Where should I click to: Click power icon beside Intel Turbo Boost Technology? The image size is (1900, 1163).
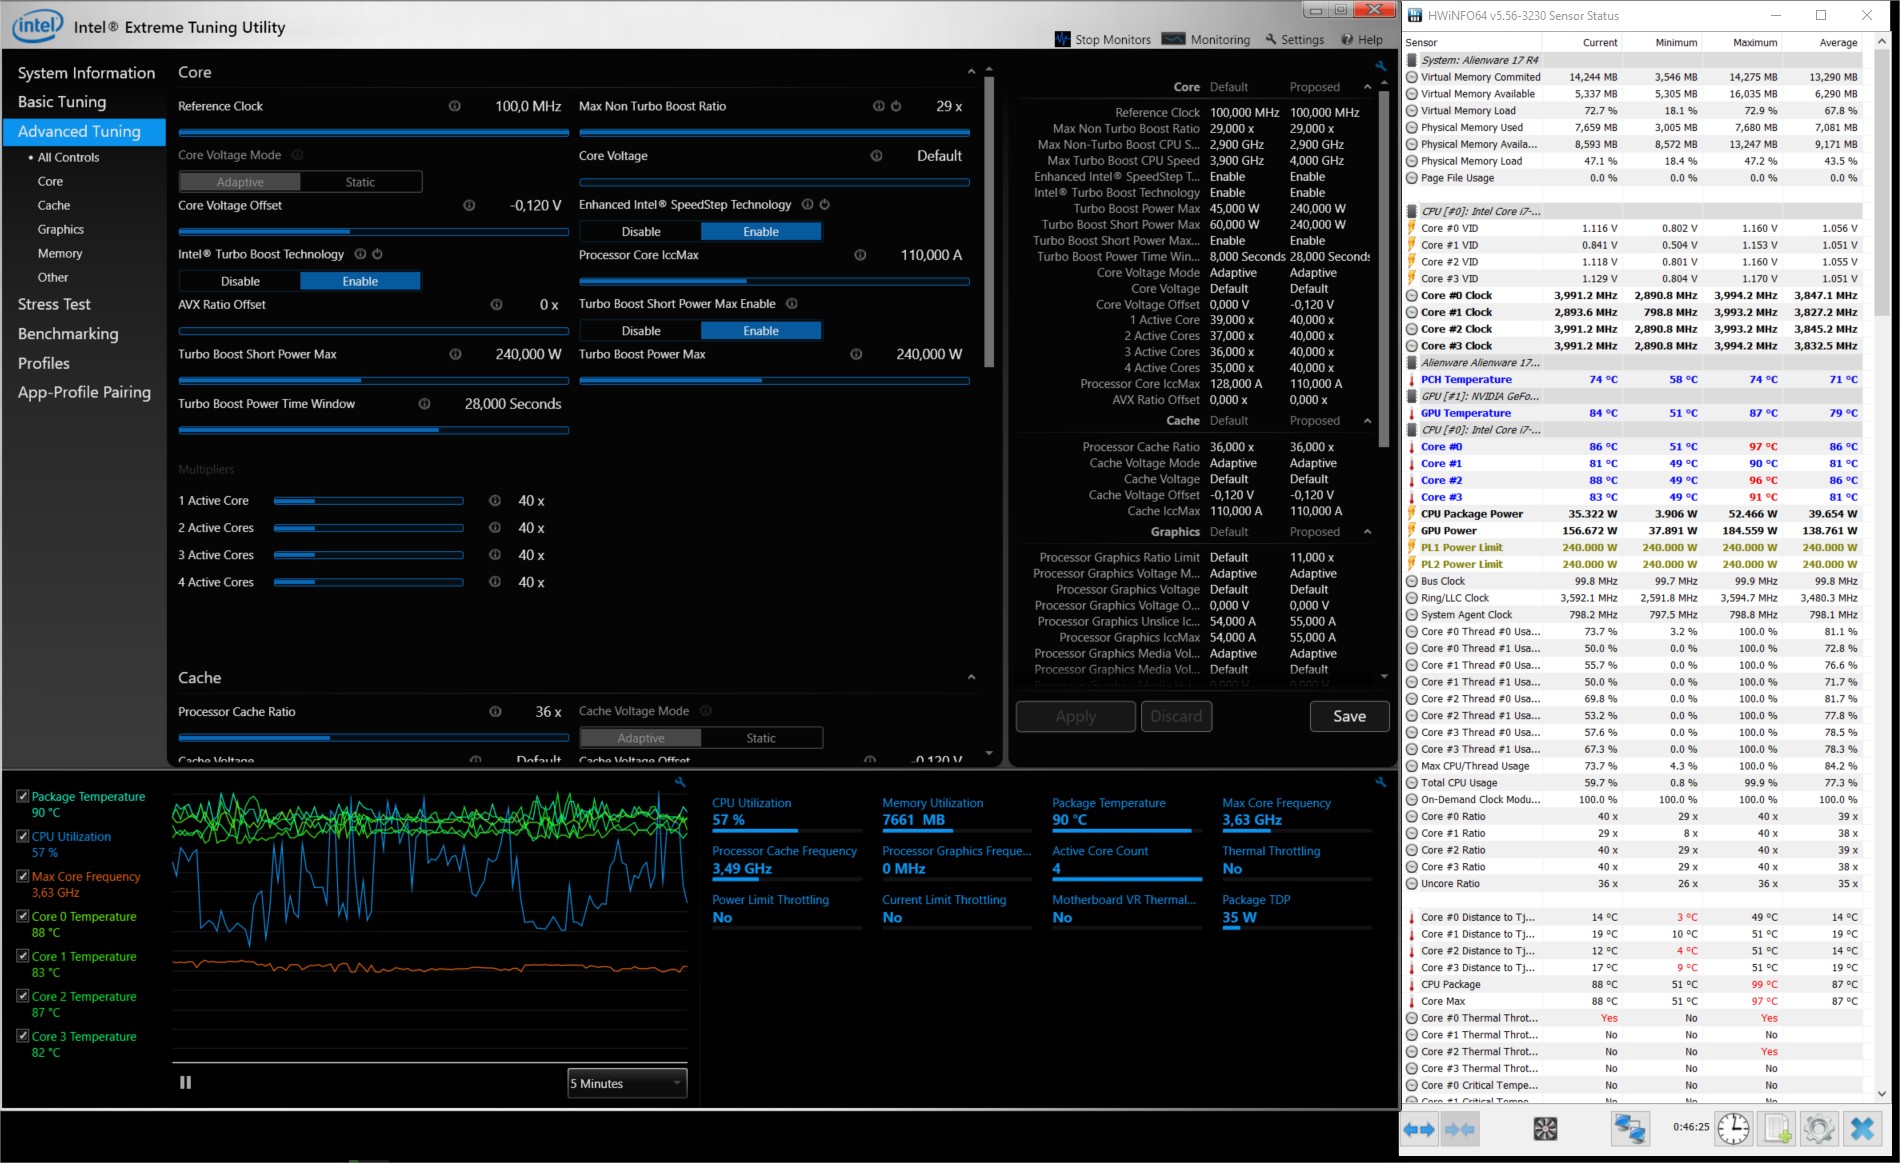coord(377,254)
